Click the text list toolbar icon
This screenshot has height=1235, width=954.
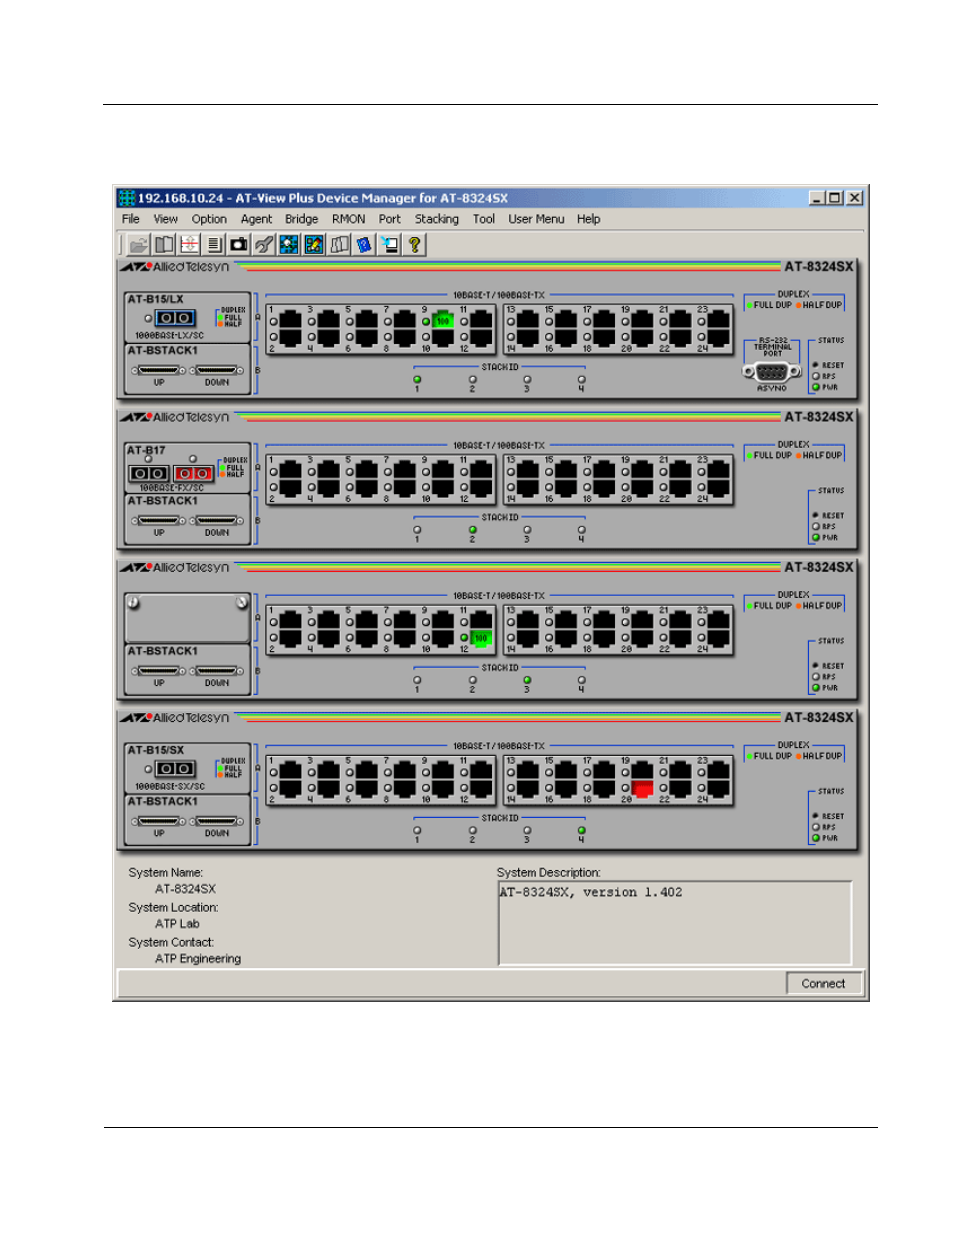point(214,244)
